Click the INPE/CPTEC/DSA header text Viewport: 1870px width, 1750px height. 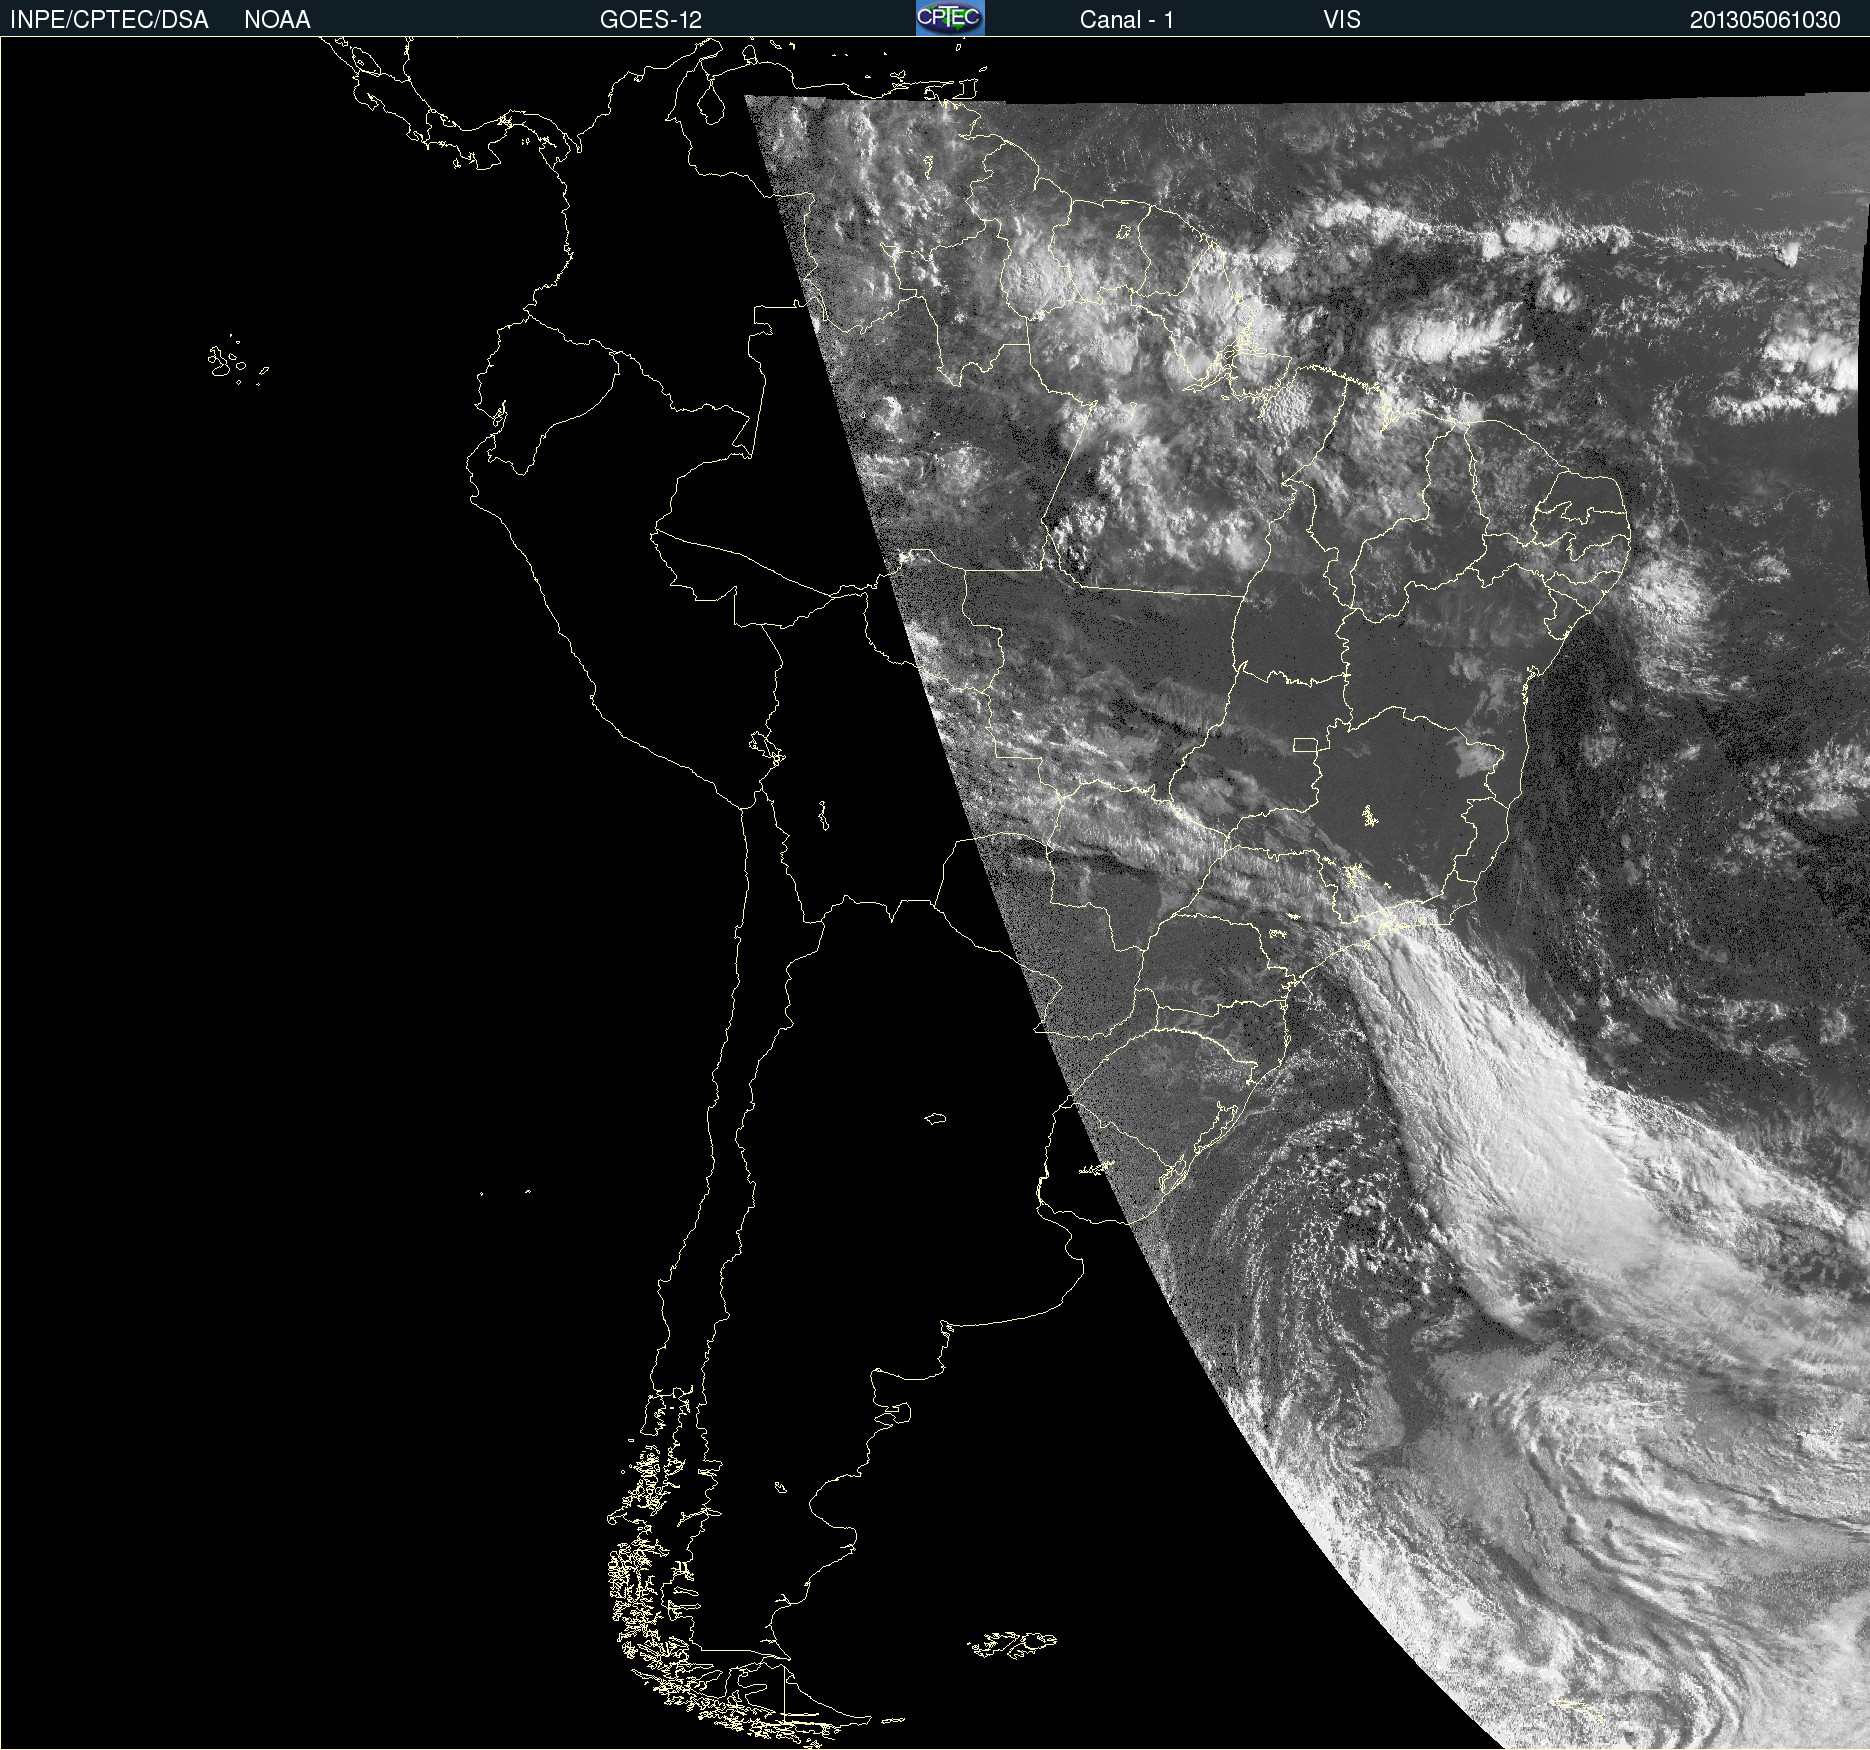tap(109, 20)
